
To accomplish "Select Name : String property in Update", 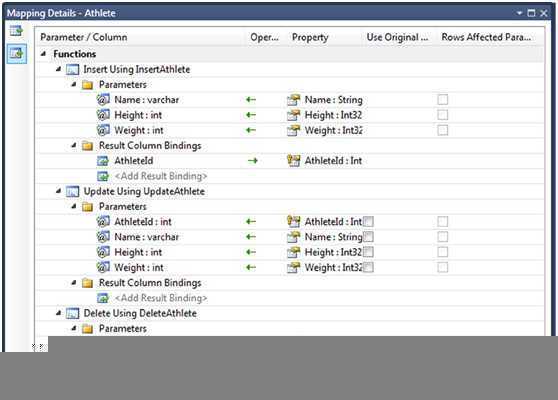I will (x=333, y=237).
